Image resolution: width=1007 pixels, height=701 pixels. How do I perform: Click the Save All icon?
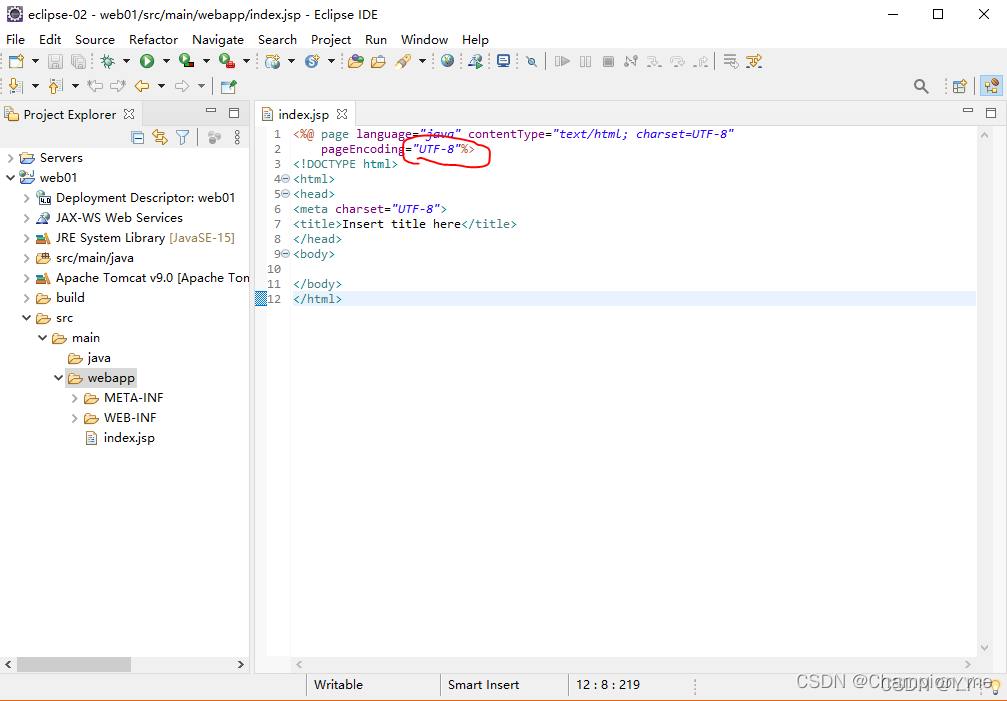pyautogui.click(x=78, y=61)
